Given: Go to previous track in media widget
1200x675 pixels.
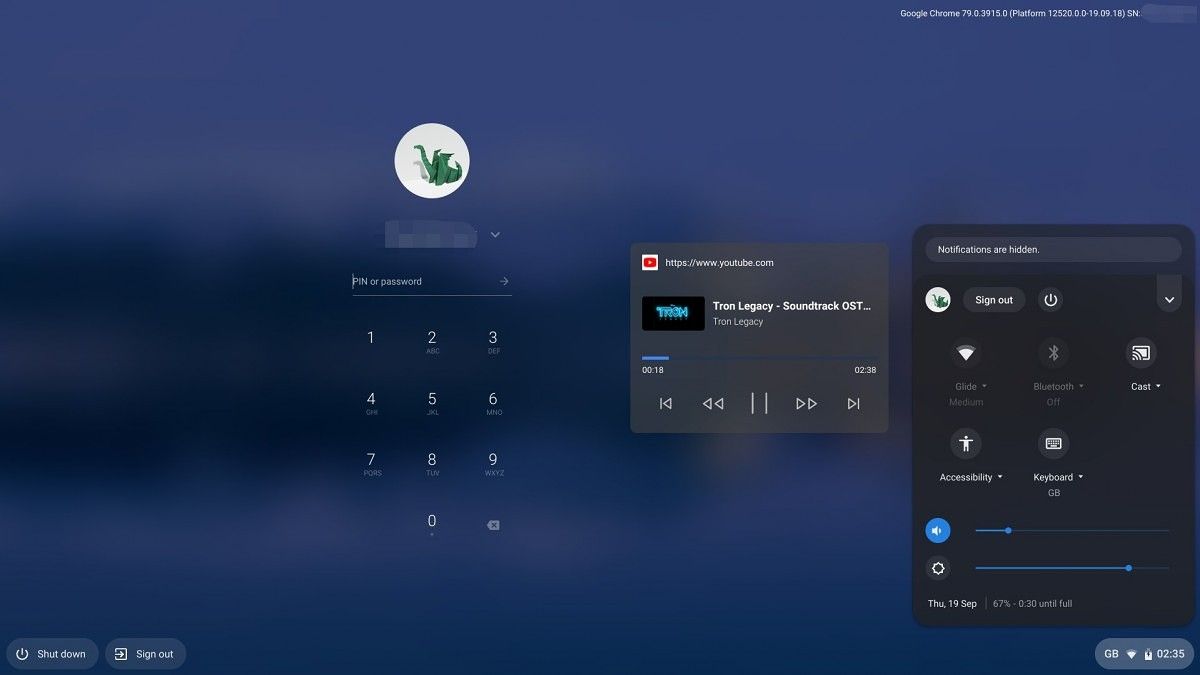Looking at the screenshot, I should 666,403.
